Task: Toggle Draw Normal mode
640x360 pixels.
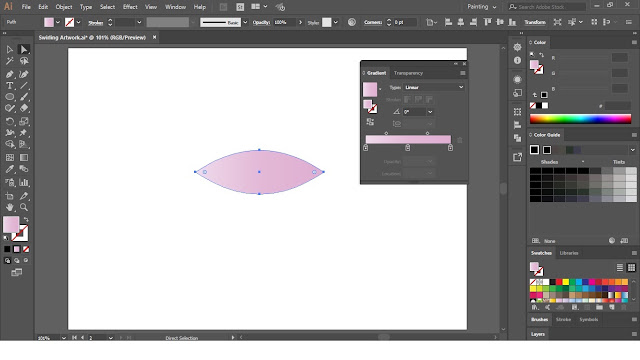Action: click(7, 260)
